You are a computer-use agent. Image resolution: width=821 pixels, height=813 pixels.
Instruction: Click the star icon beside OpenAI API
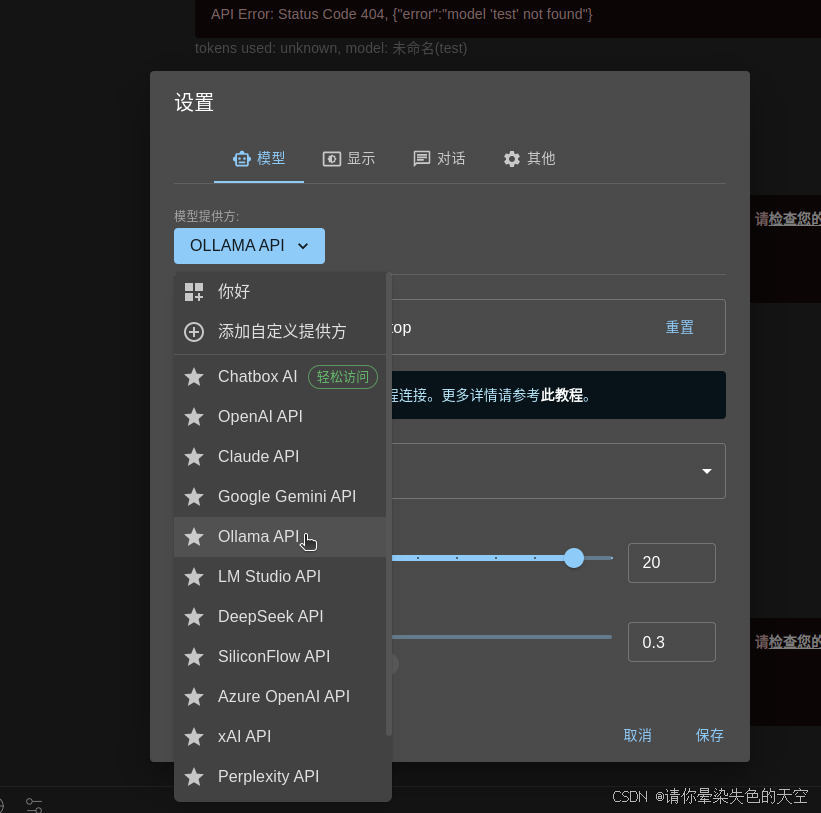click(194, 417)
